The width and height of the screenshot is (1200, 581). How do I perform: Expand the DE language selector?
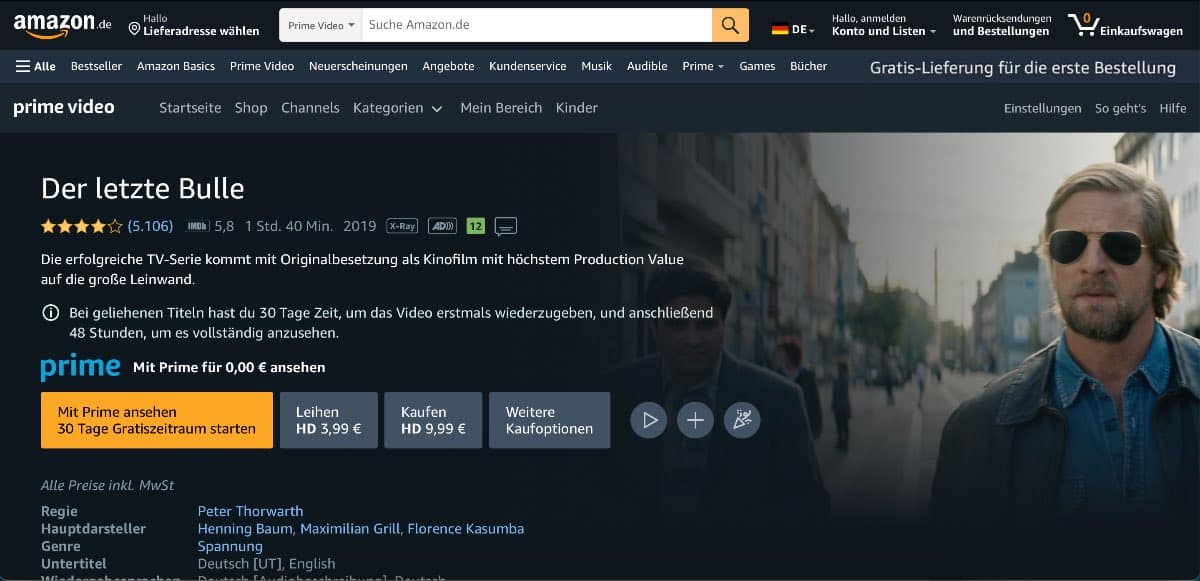pyautogui.click(x=803, y=30)
